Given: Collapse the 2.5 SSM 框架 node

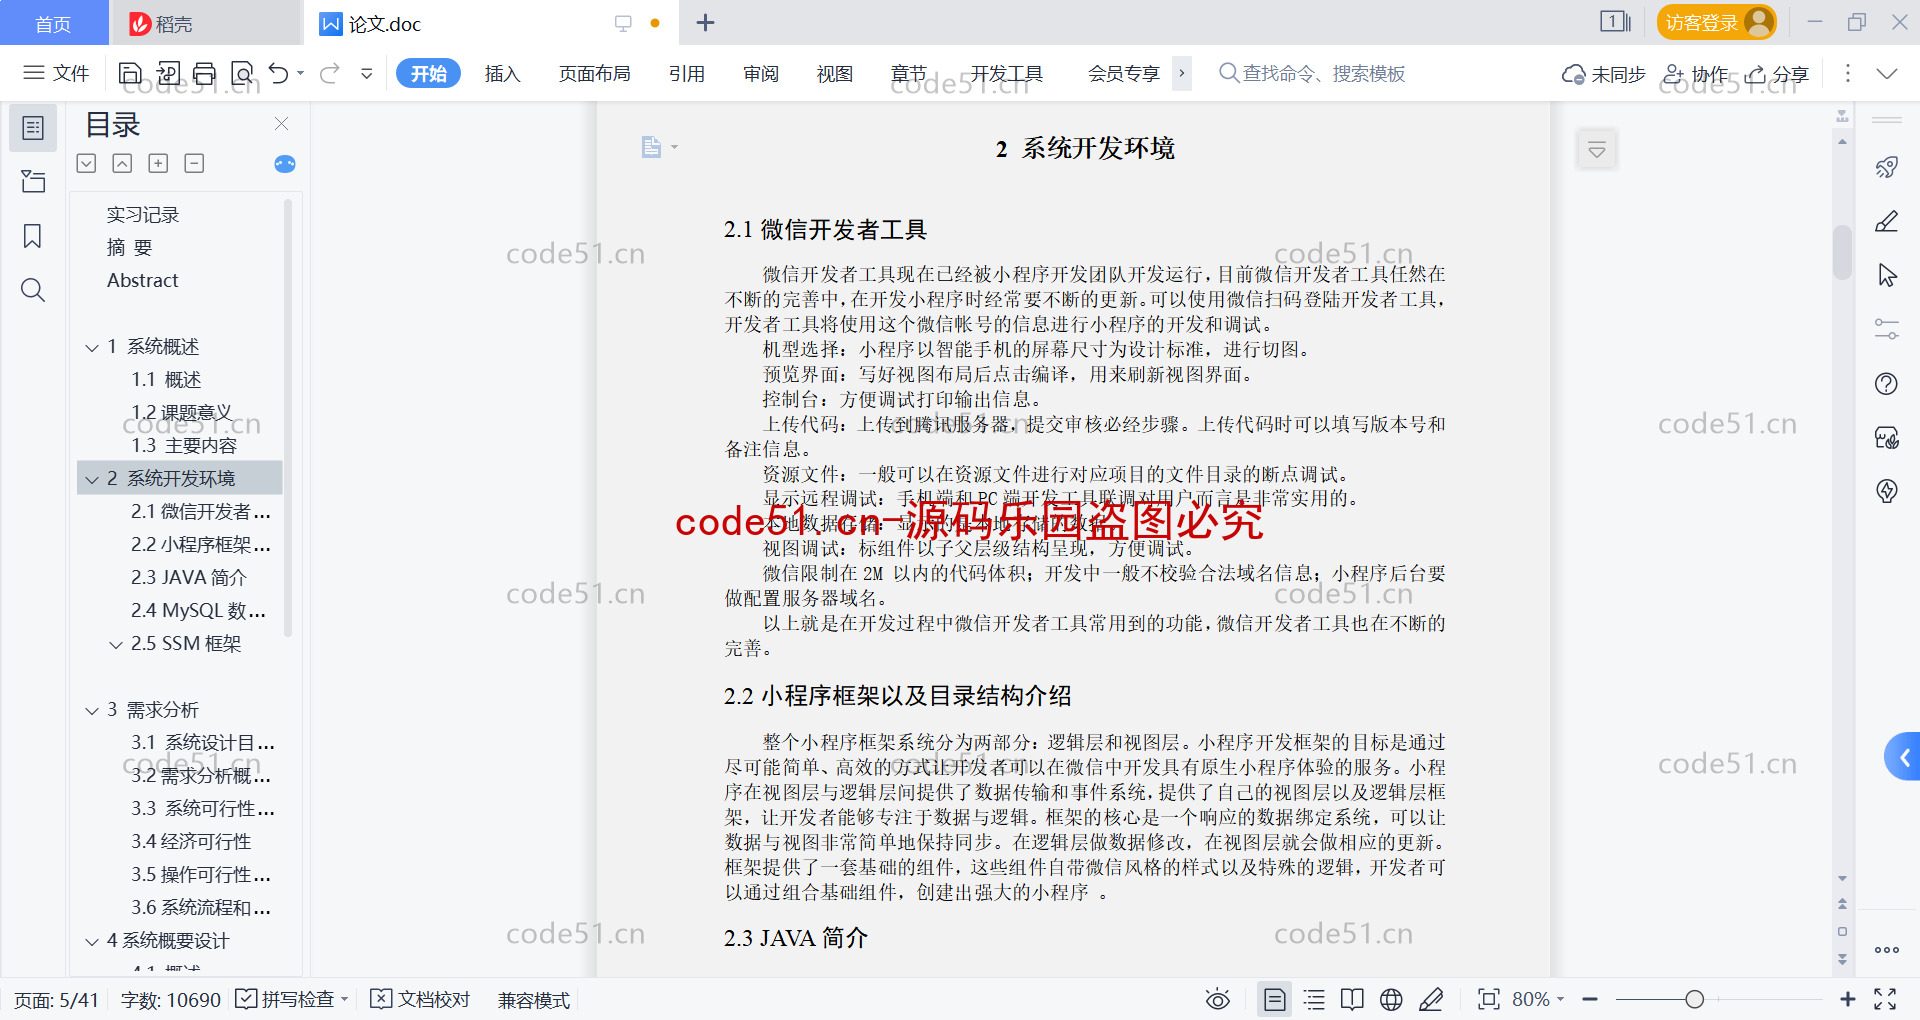Looking at the screenshot, I should pos(116,644).
